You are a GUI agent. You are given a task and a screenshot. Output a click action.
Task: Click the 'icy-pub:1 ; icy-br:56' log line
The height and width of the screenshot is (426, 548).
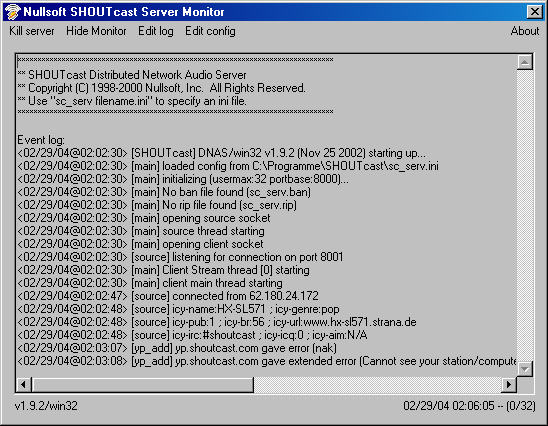click(217, 322)
